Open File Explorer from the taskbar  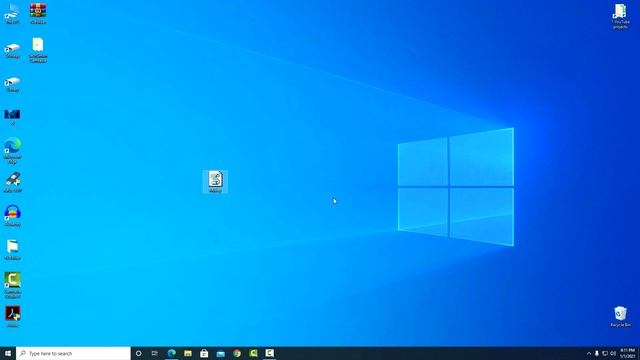[x=188, y=353]
